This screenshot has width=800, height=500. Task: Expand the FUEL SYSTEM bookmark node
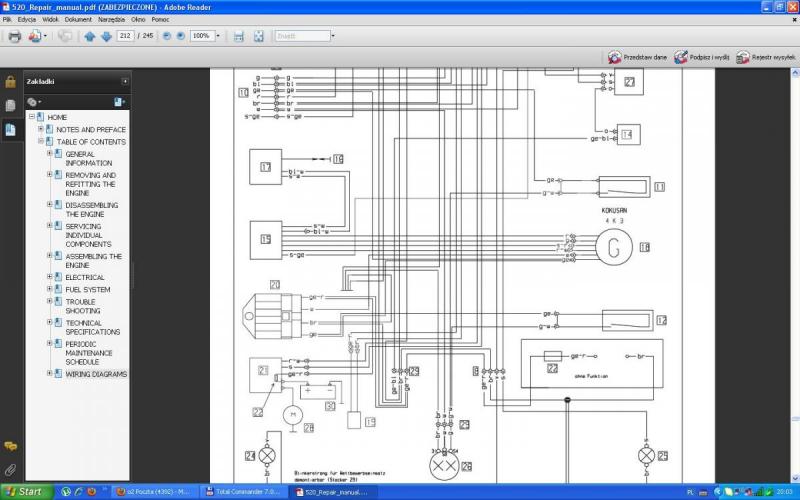tap(49, 289)
